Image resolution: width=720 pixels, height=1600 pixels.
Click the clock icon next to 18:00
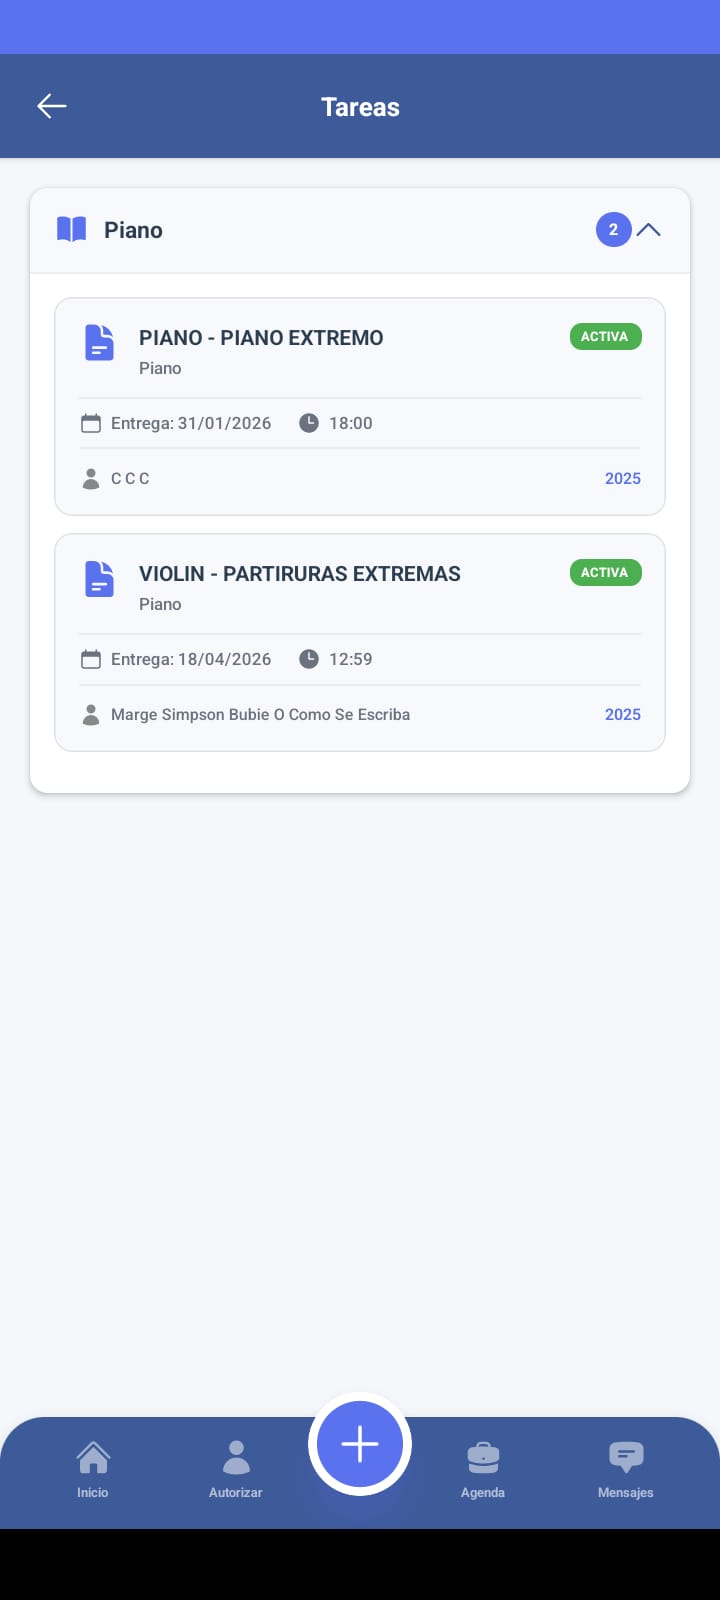[x=309, y=423]
